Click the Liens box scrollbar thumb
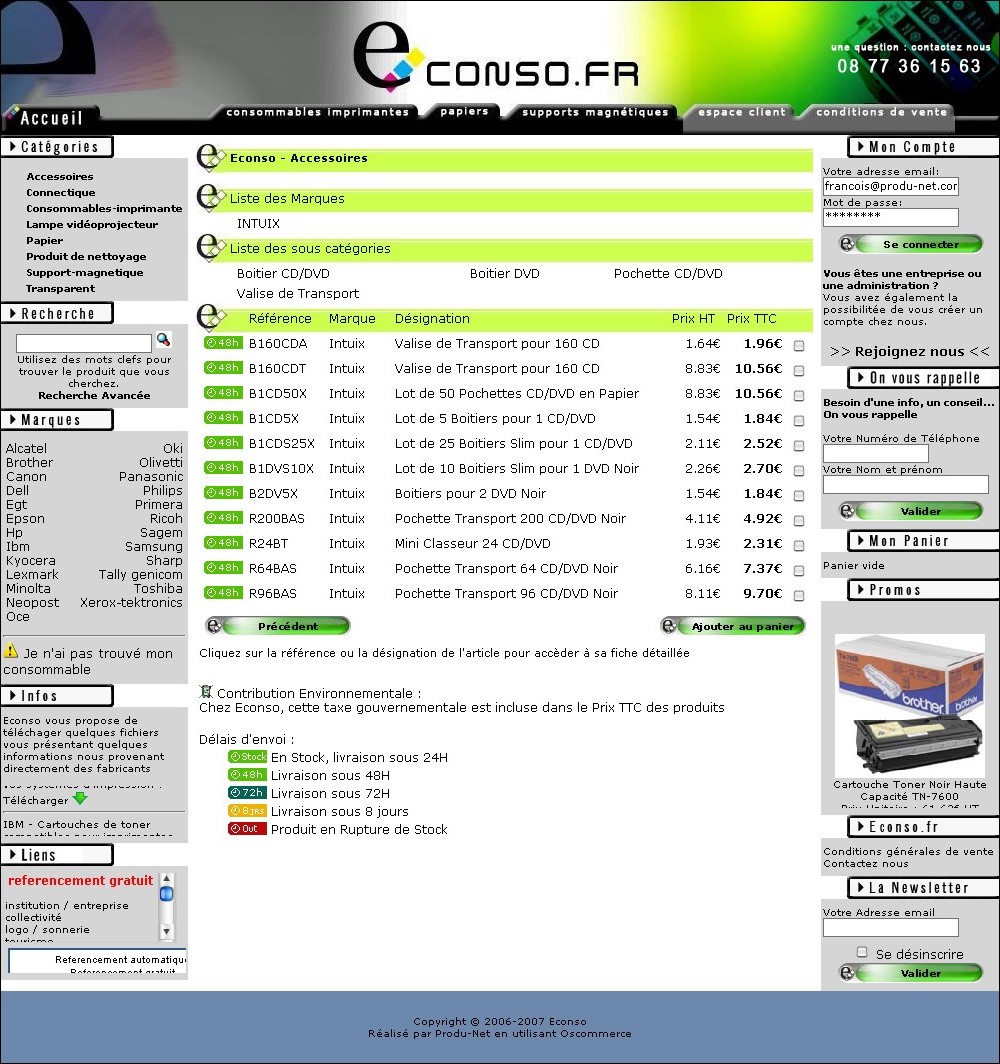 click(166, 894)
